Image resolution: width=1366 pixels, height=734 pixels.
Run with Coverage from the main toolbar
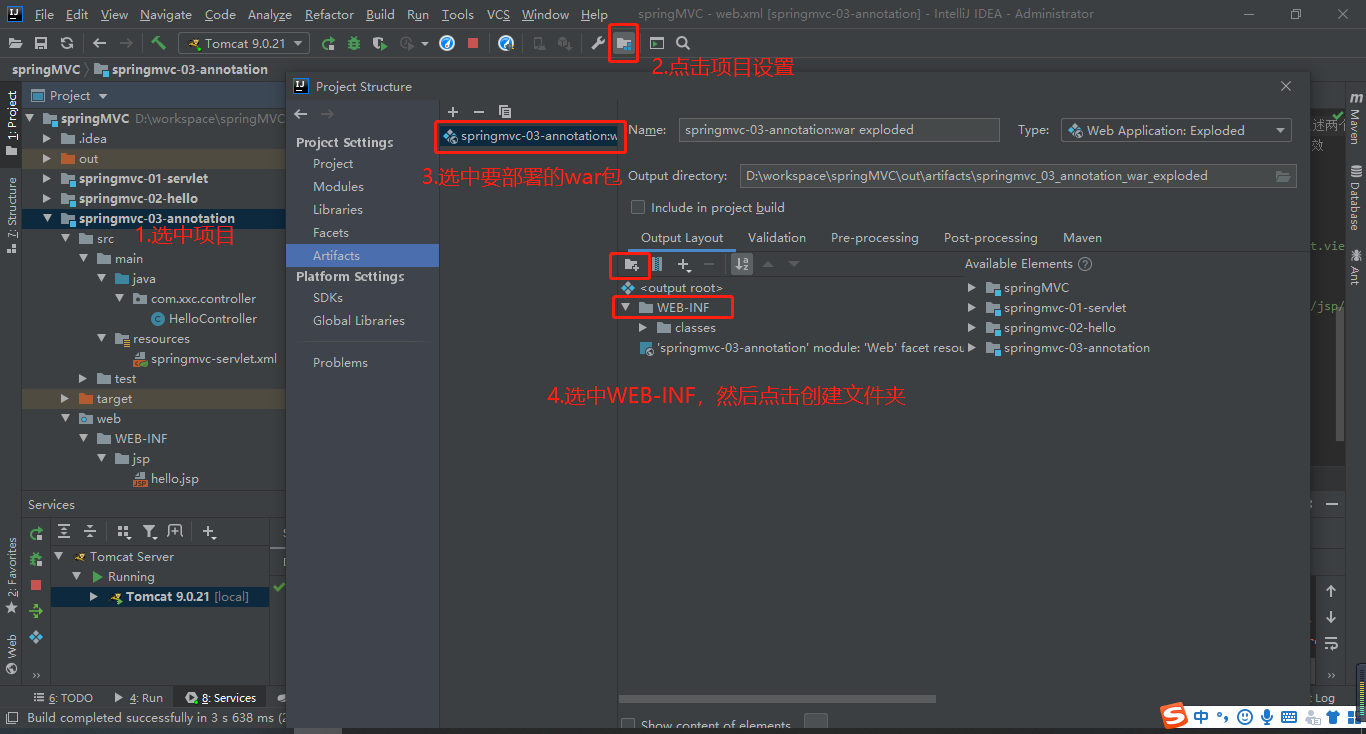pyautogui.click(x=379, y=43)
